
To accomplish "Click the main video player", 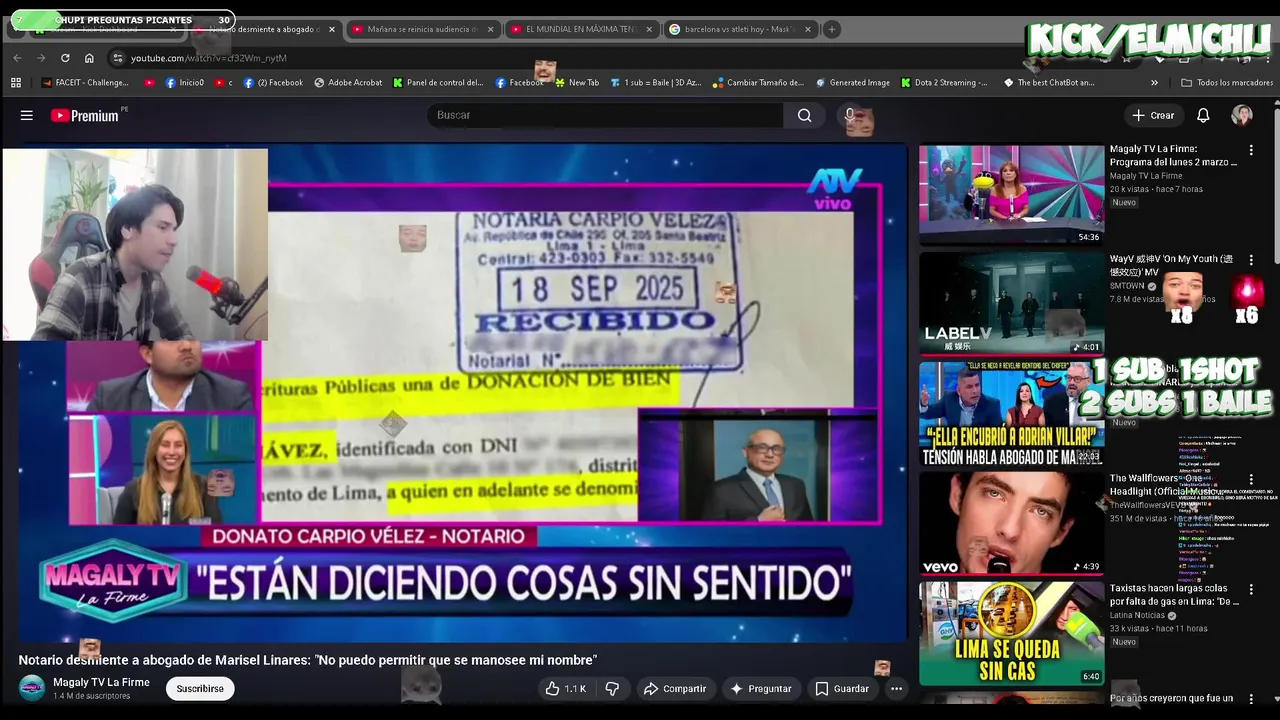I will click(462, 393).
